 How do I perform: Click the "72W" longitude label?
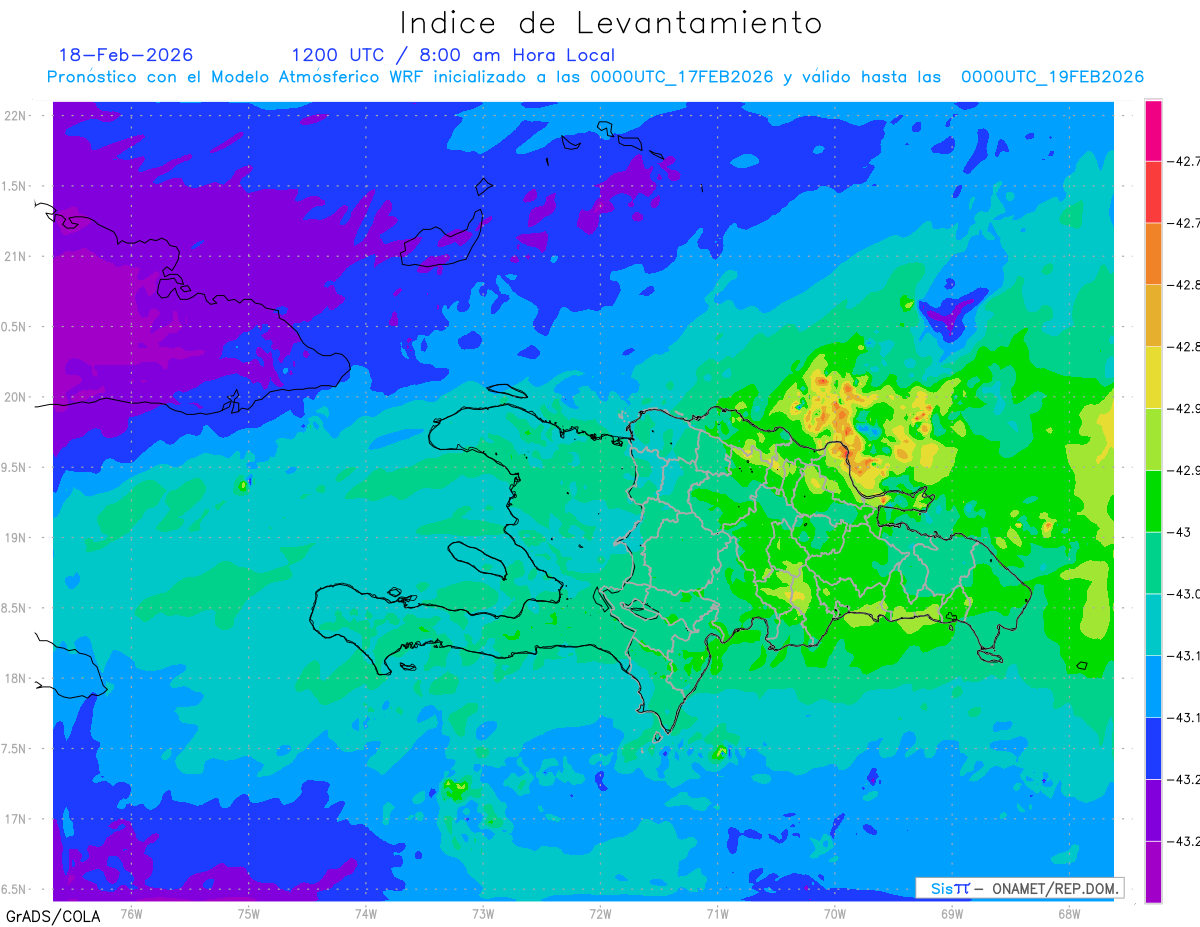pyautogui.click(x=600, y=913)
